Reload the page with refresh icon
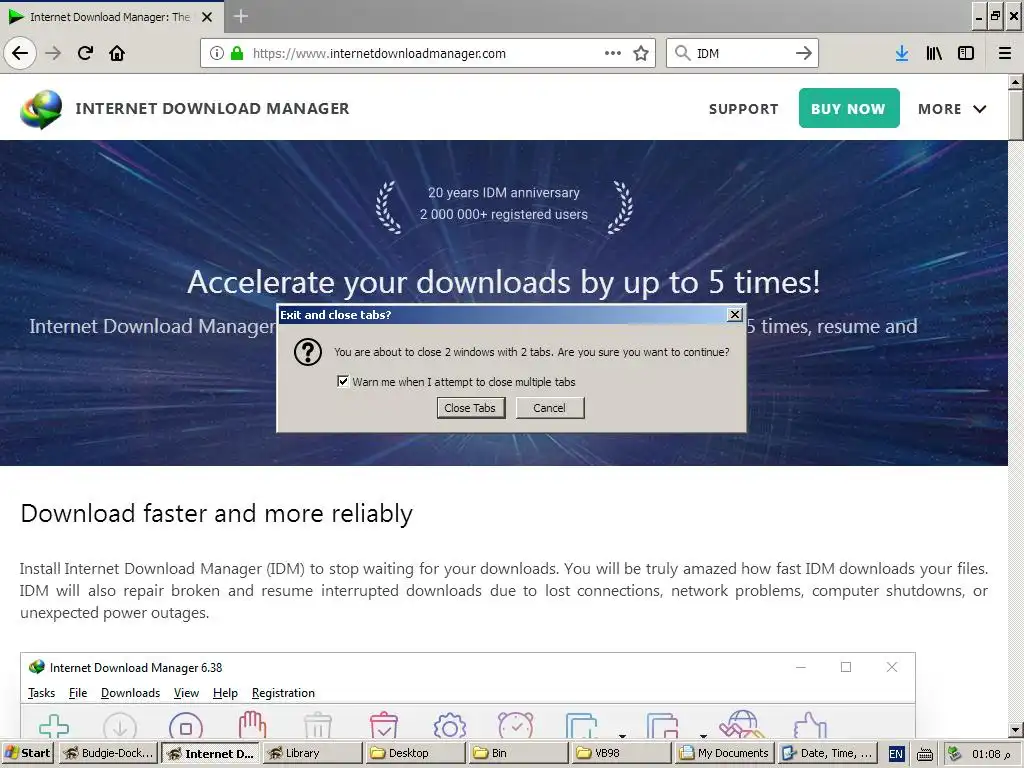The image size is (1024, 768). coord(85,53)
